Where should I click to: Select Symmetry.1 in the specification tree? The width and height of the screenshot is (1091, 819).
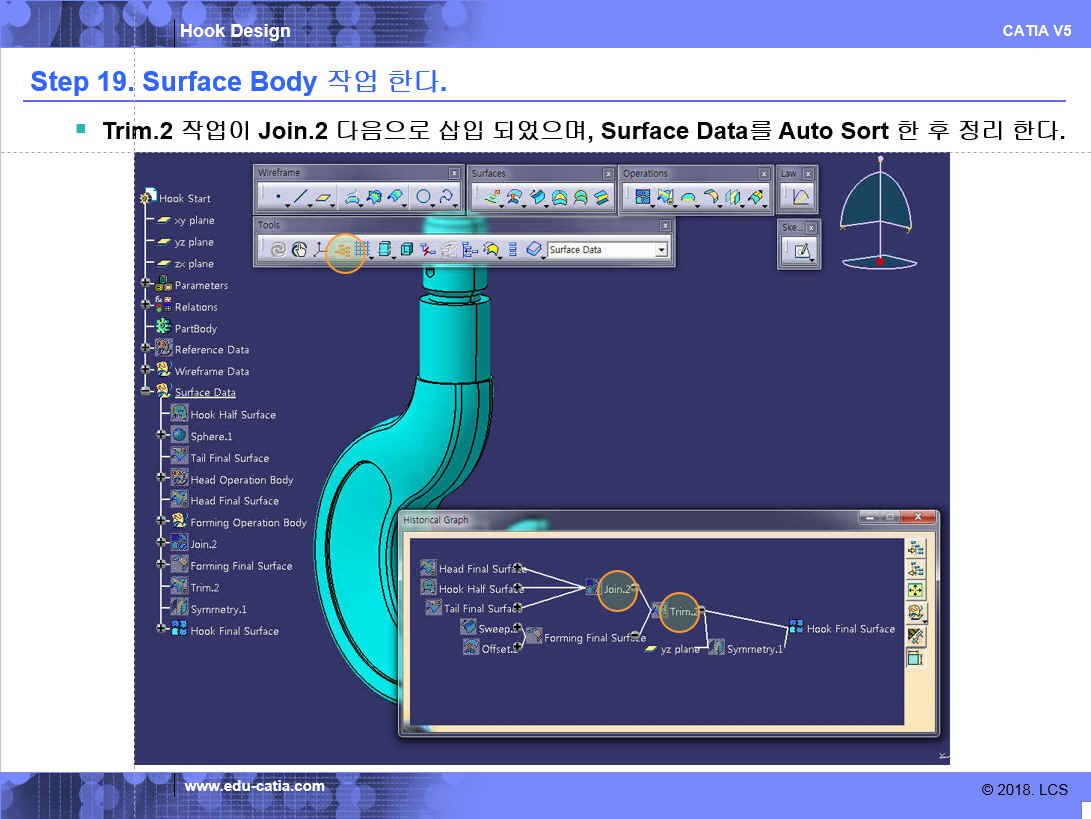point(218,609)
